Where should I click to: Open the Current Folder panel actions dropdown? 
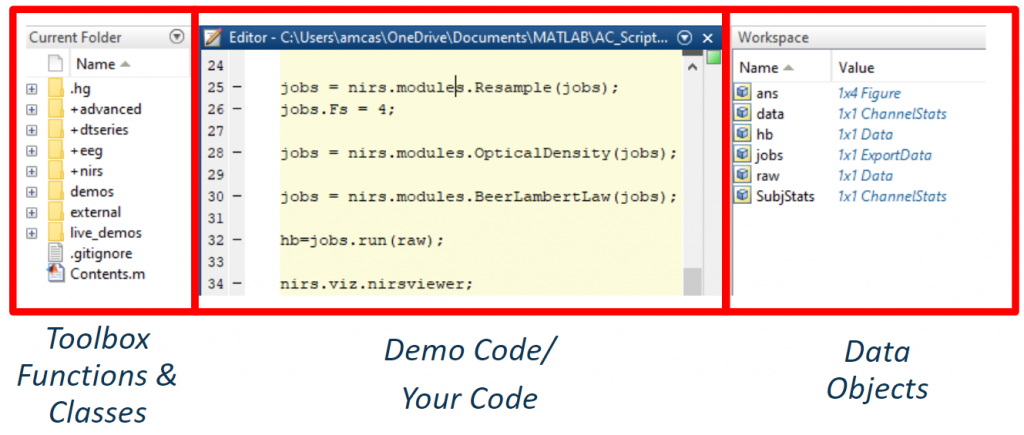[x=177, y=37]
